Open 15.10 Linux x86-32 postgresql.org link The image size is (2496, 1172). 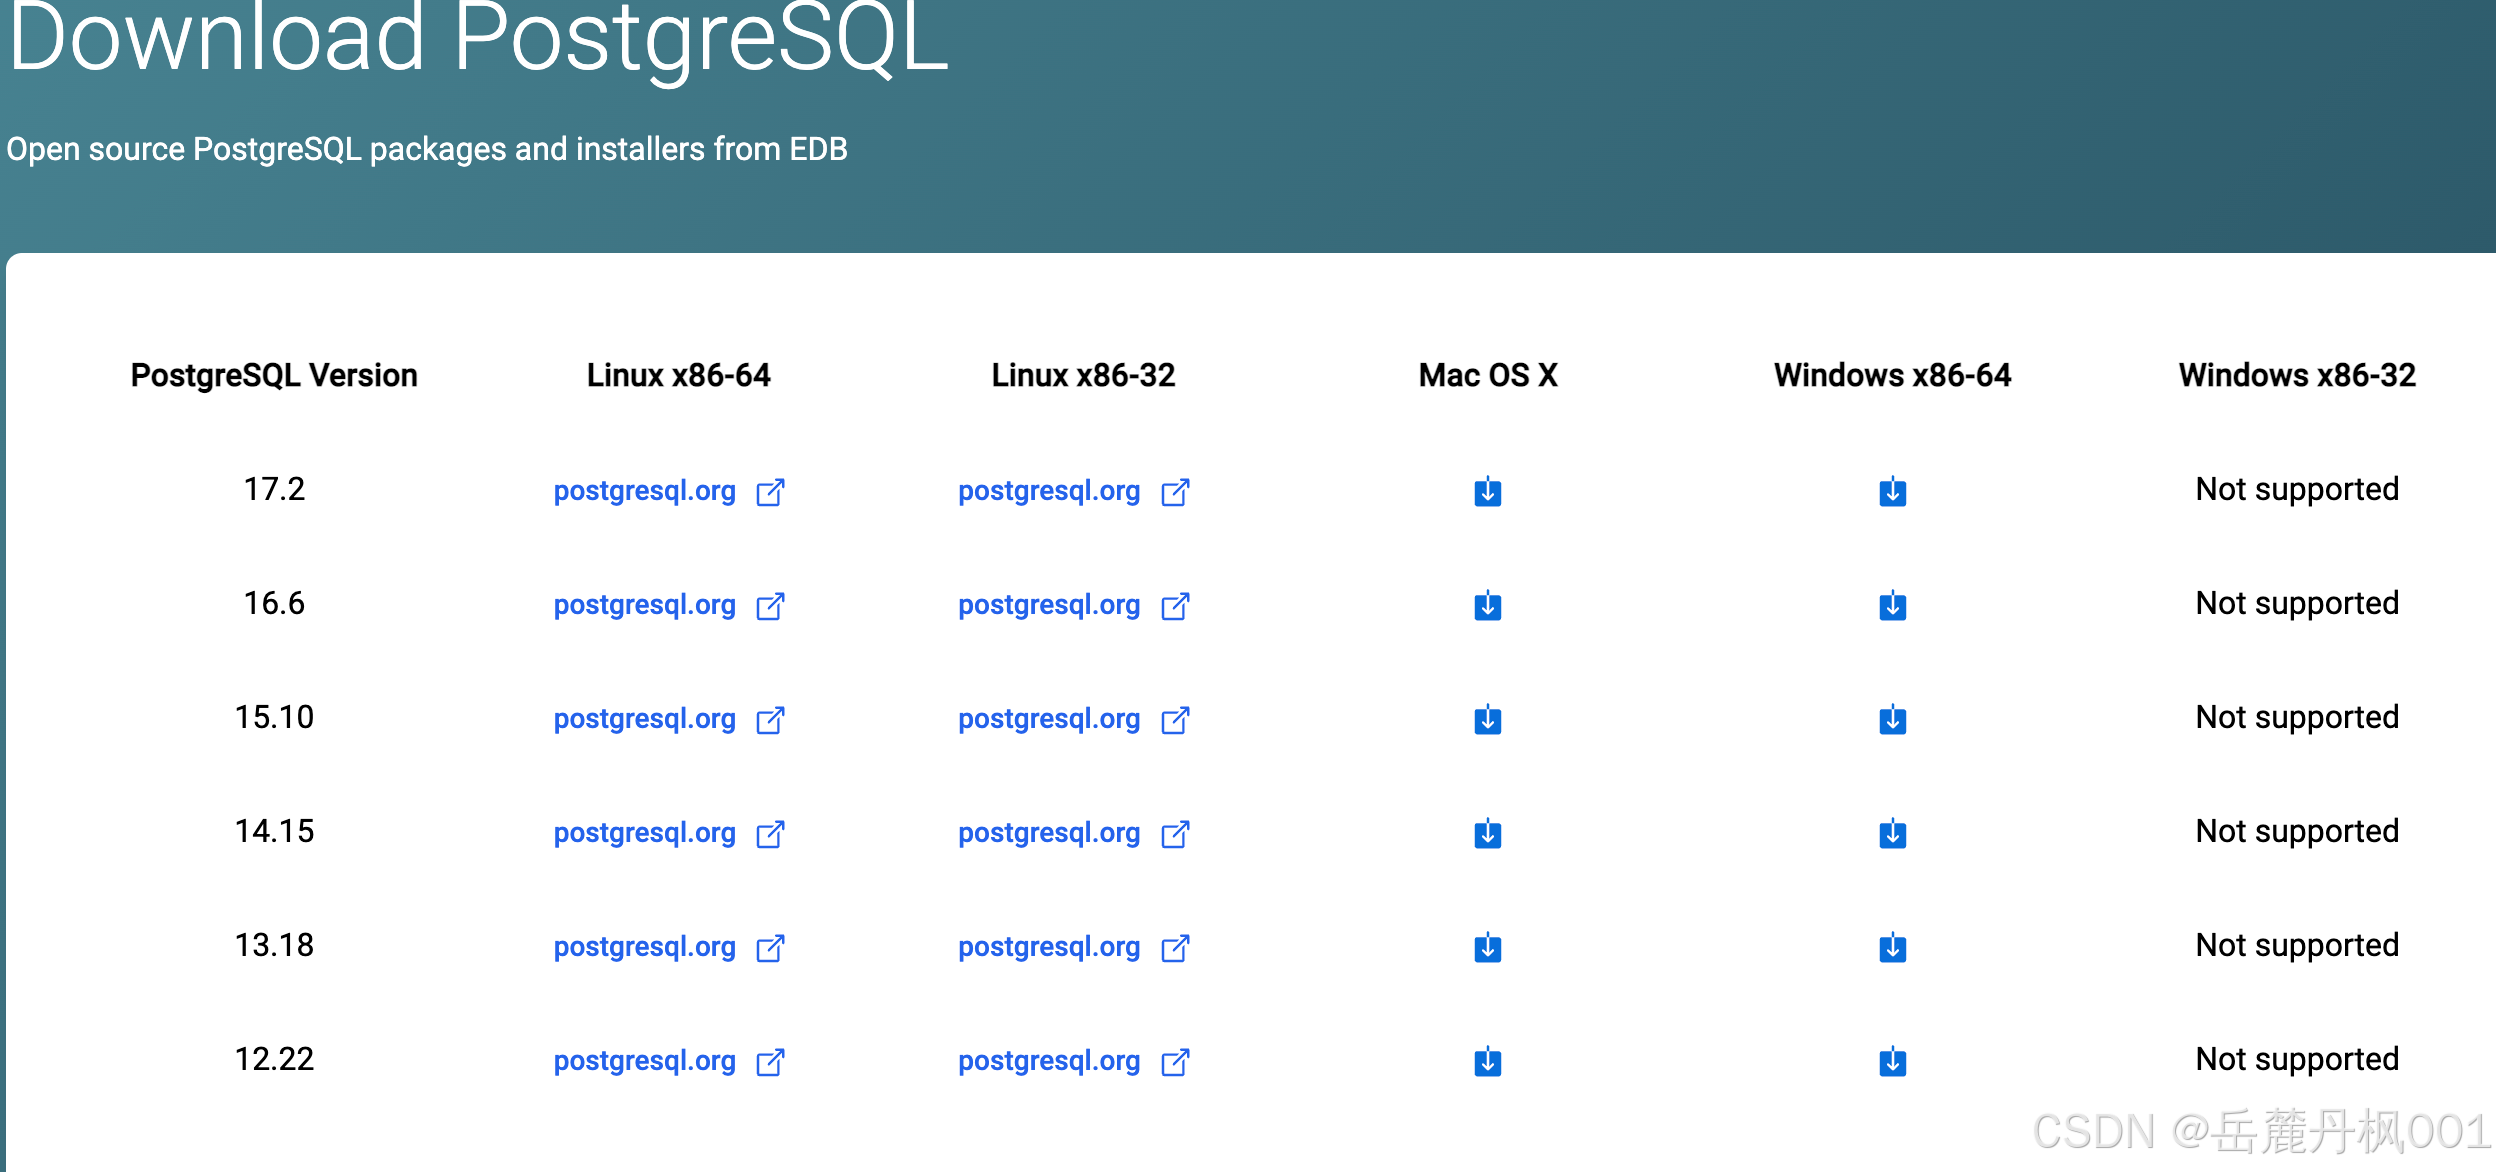[1049, 720]
